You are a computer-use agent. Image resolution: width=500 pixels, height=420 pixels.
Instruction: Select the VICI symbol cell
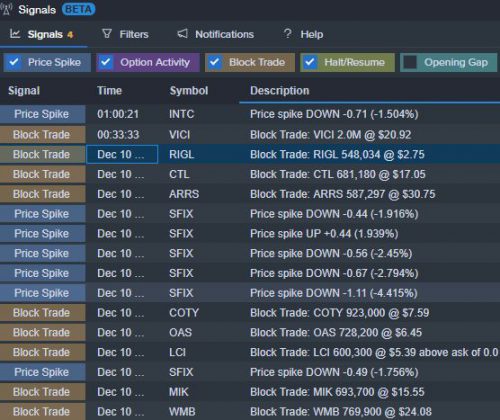click(x=179, y=135)
